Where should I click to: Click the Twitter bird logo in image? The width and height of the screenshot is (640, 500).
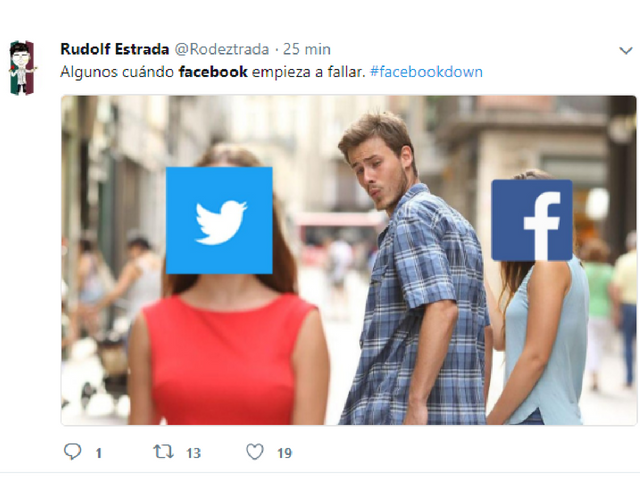(219, 220)
